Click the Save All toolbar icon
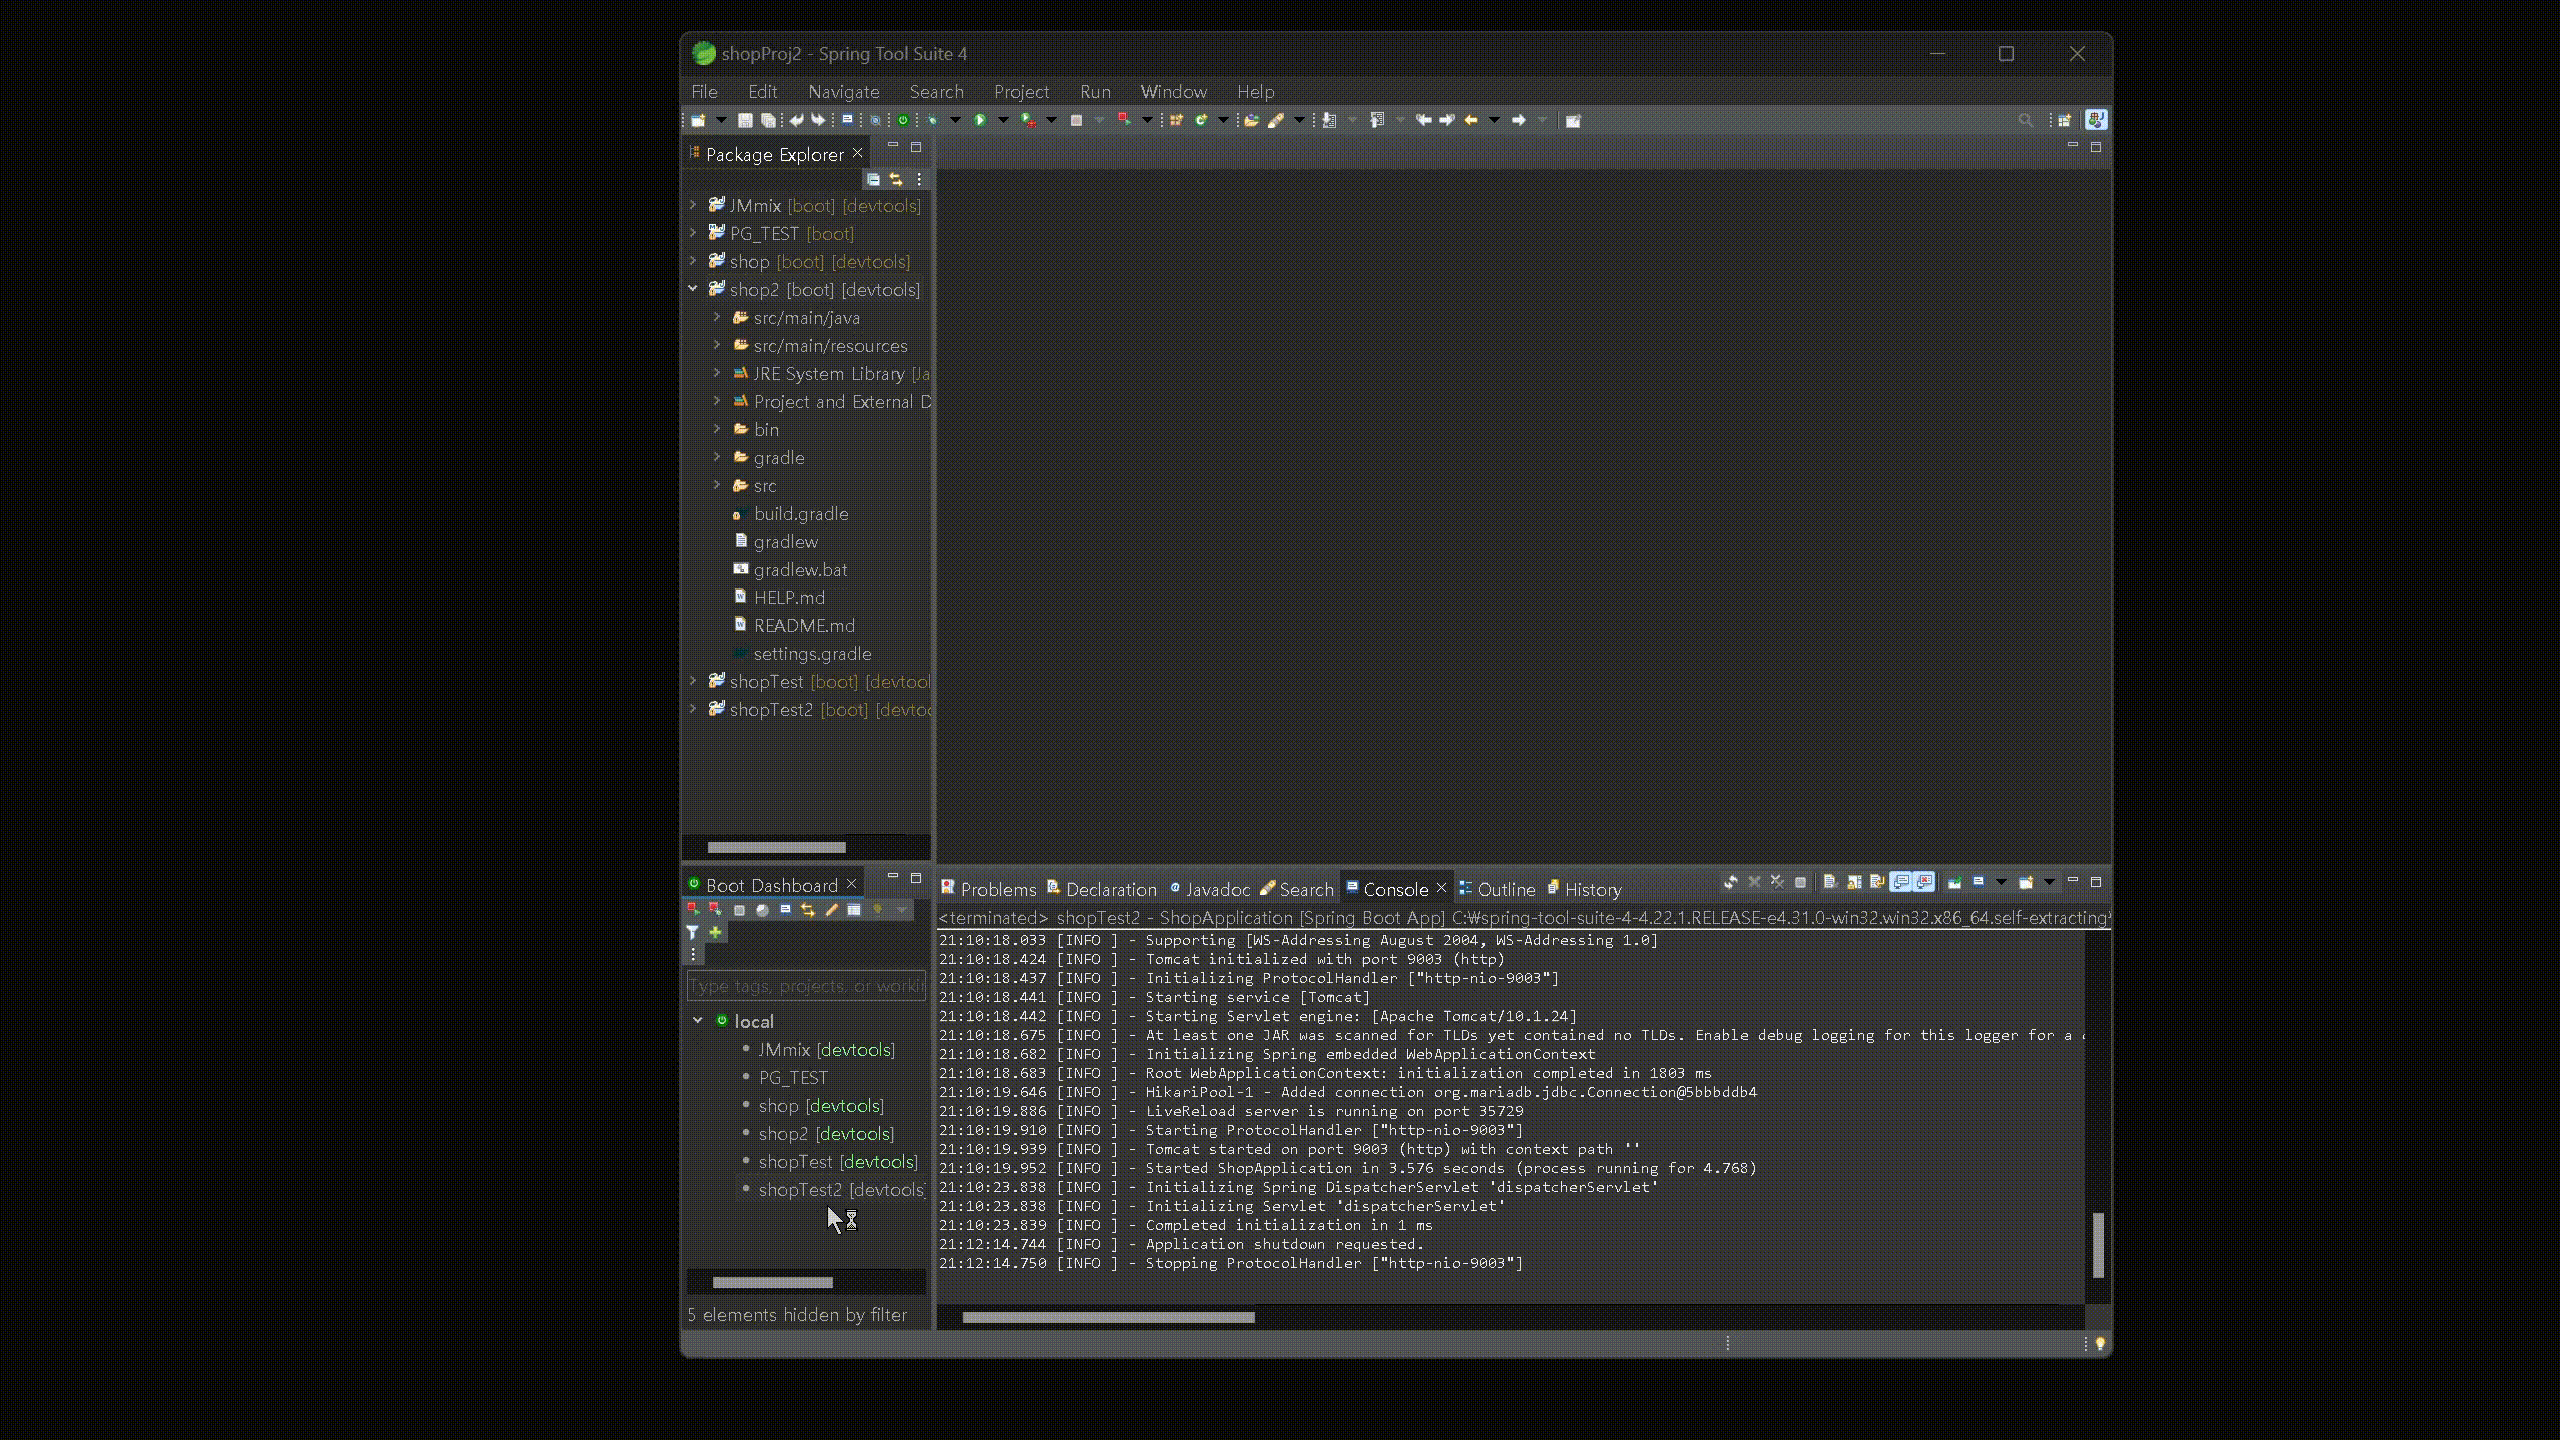This screenshot has width=2560, height=1440. point(768,120)
